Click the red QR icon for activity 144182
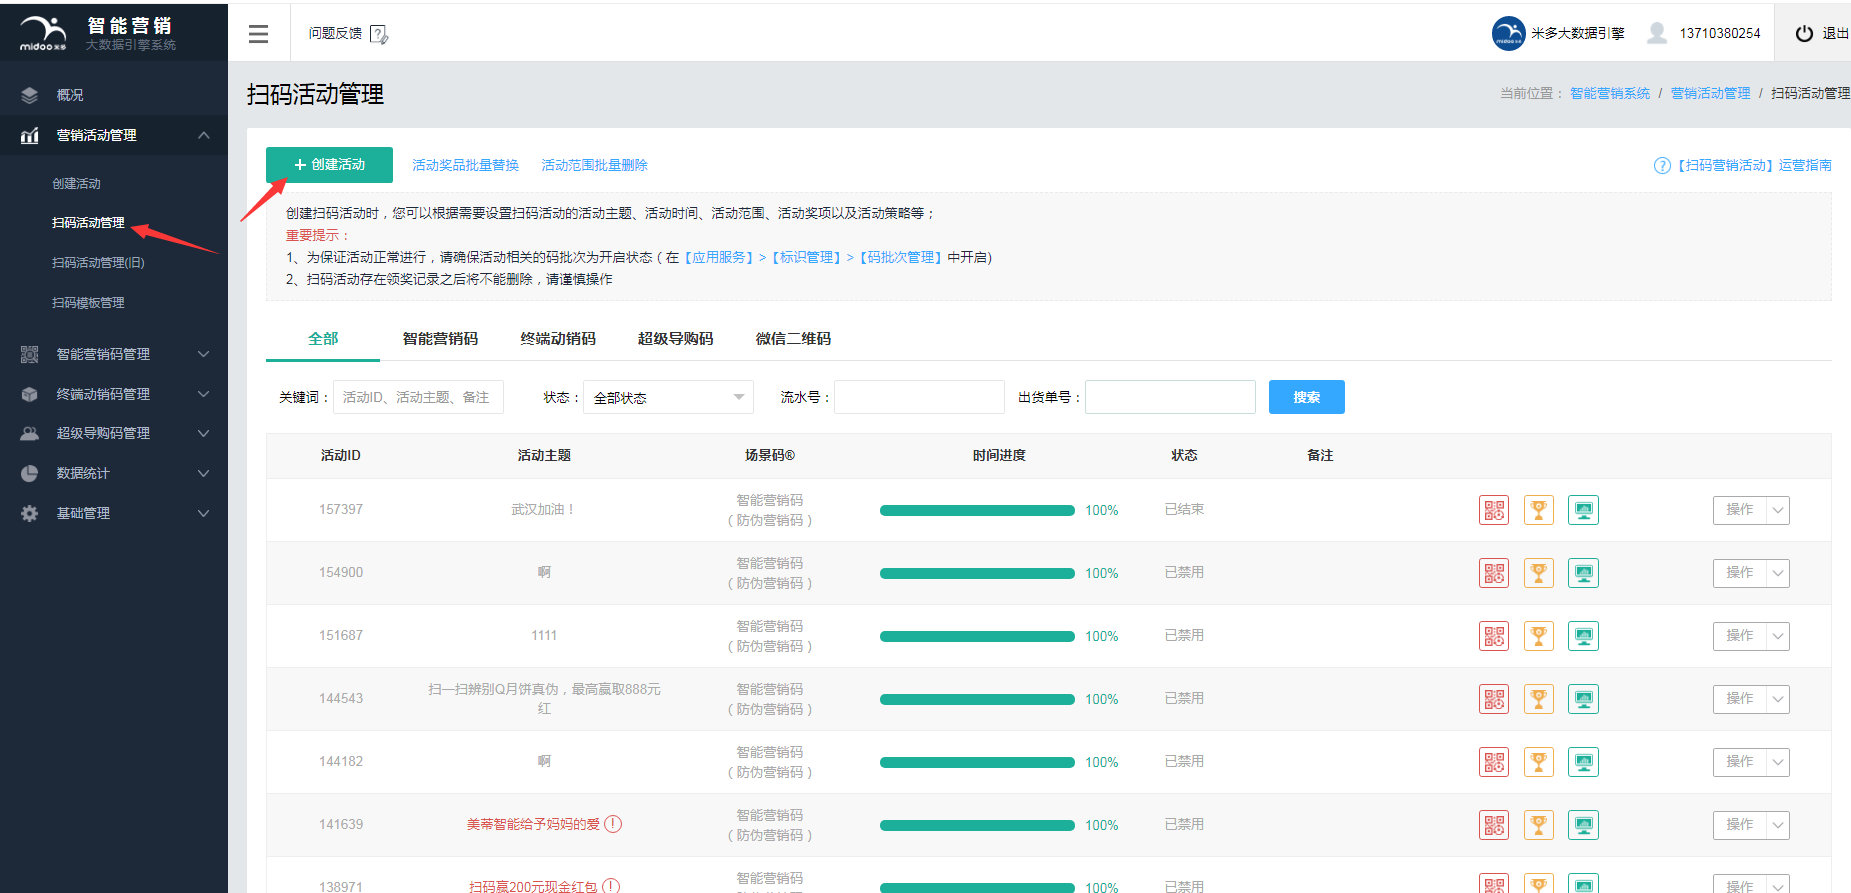 pos(1494,762)
